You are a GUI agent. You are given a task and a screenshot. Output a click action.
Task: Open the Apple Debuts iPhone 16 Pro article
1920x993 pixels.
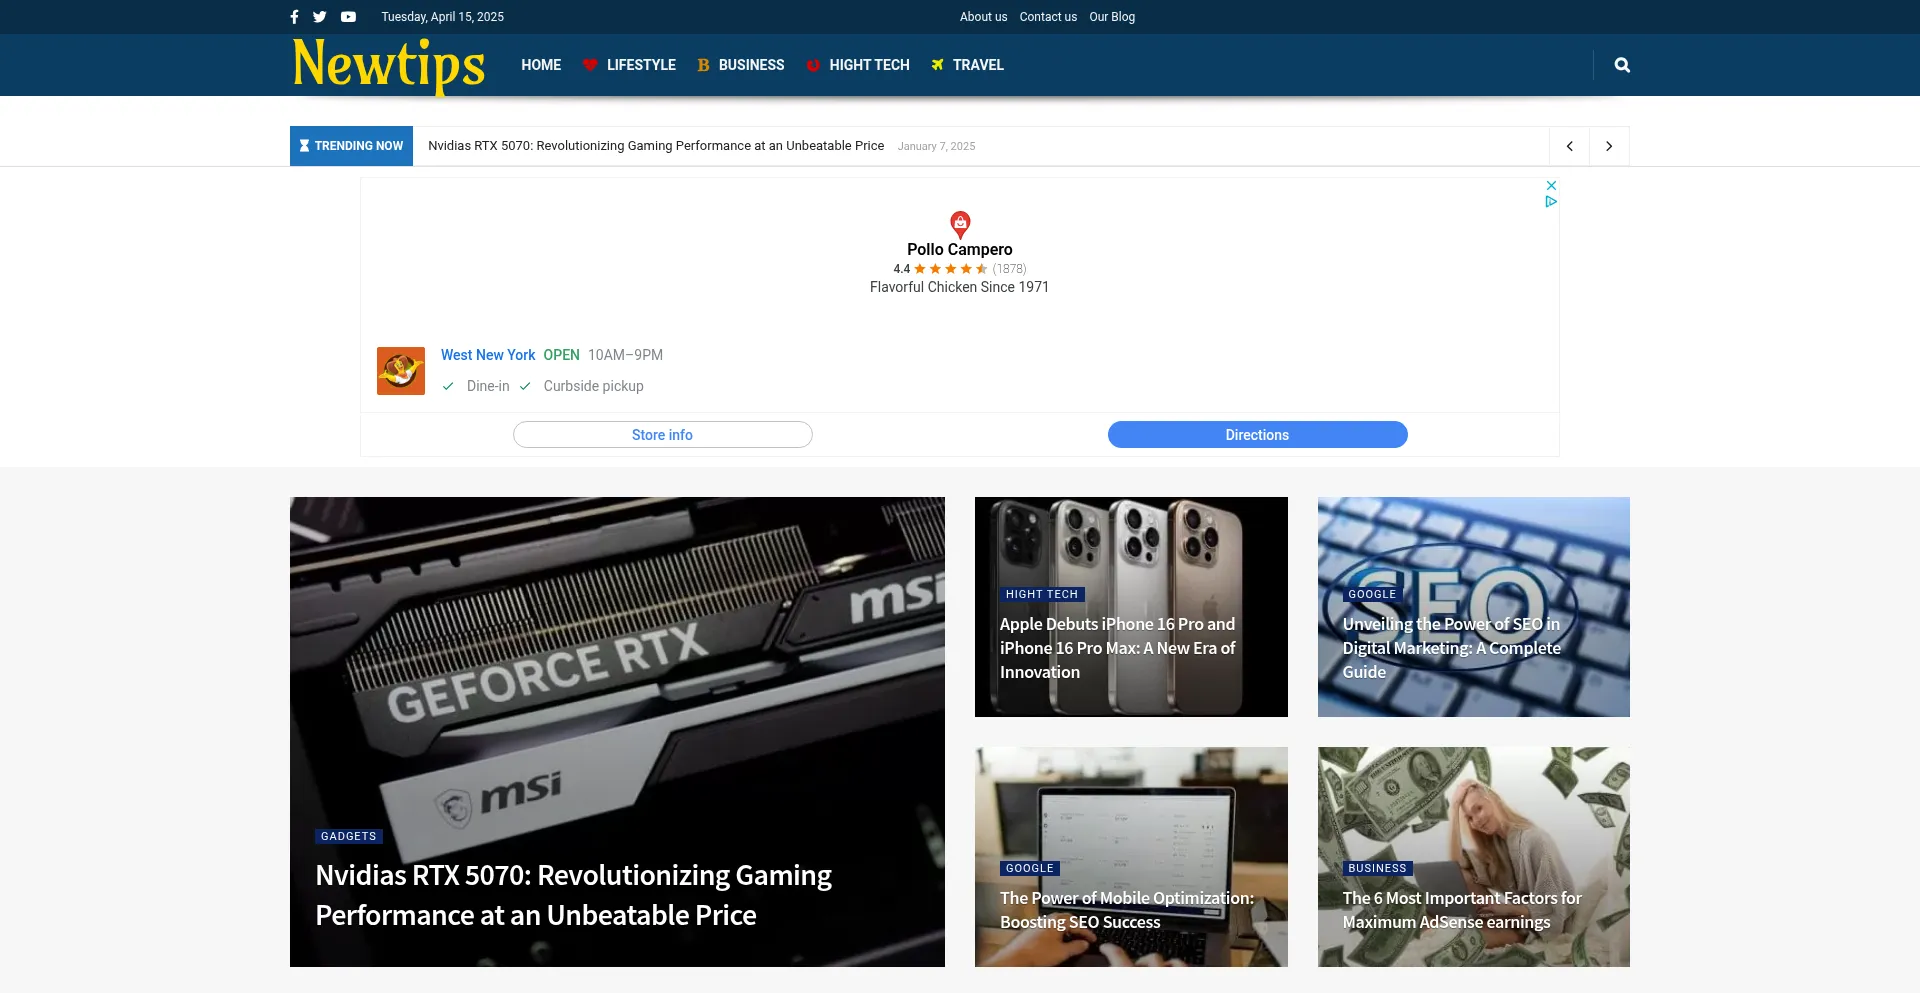click(1117, 648)
